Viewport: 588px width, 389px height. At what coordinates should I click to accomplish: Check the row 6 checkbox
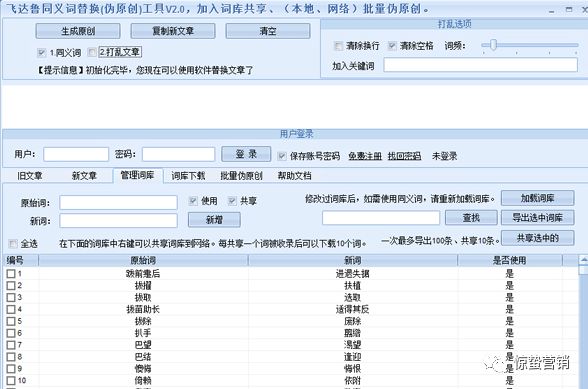coord(11,333)
